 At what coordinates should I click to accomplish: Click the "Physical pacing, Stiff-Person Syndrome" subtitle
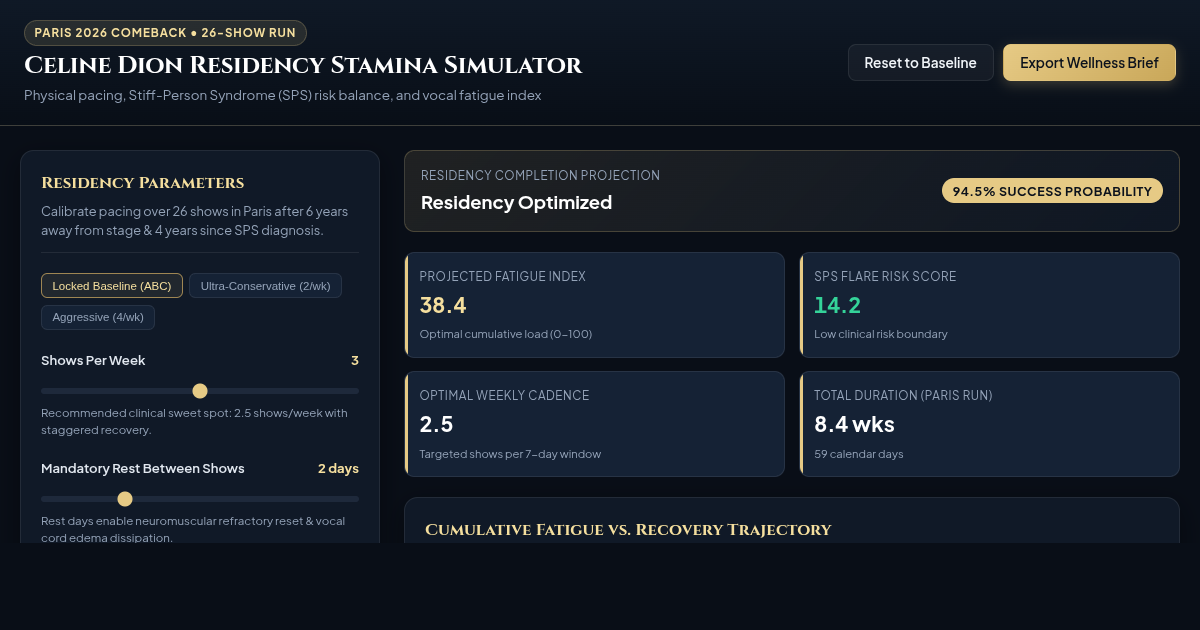point(283,96)
